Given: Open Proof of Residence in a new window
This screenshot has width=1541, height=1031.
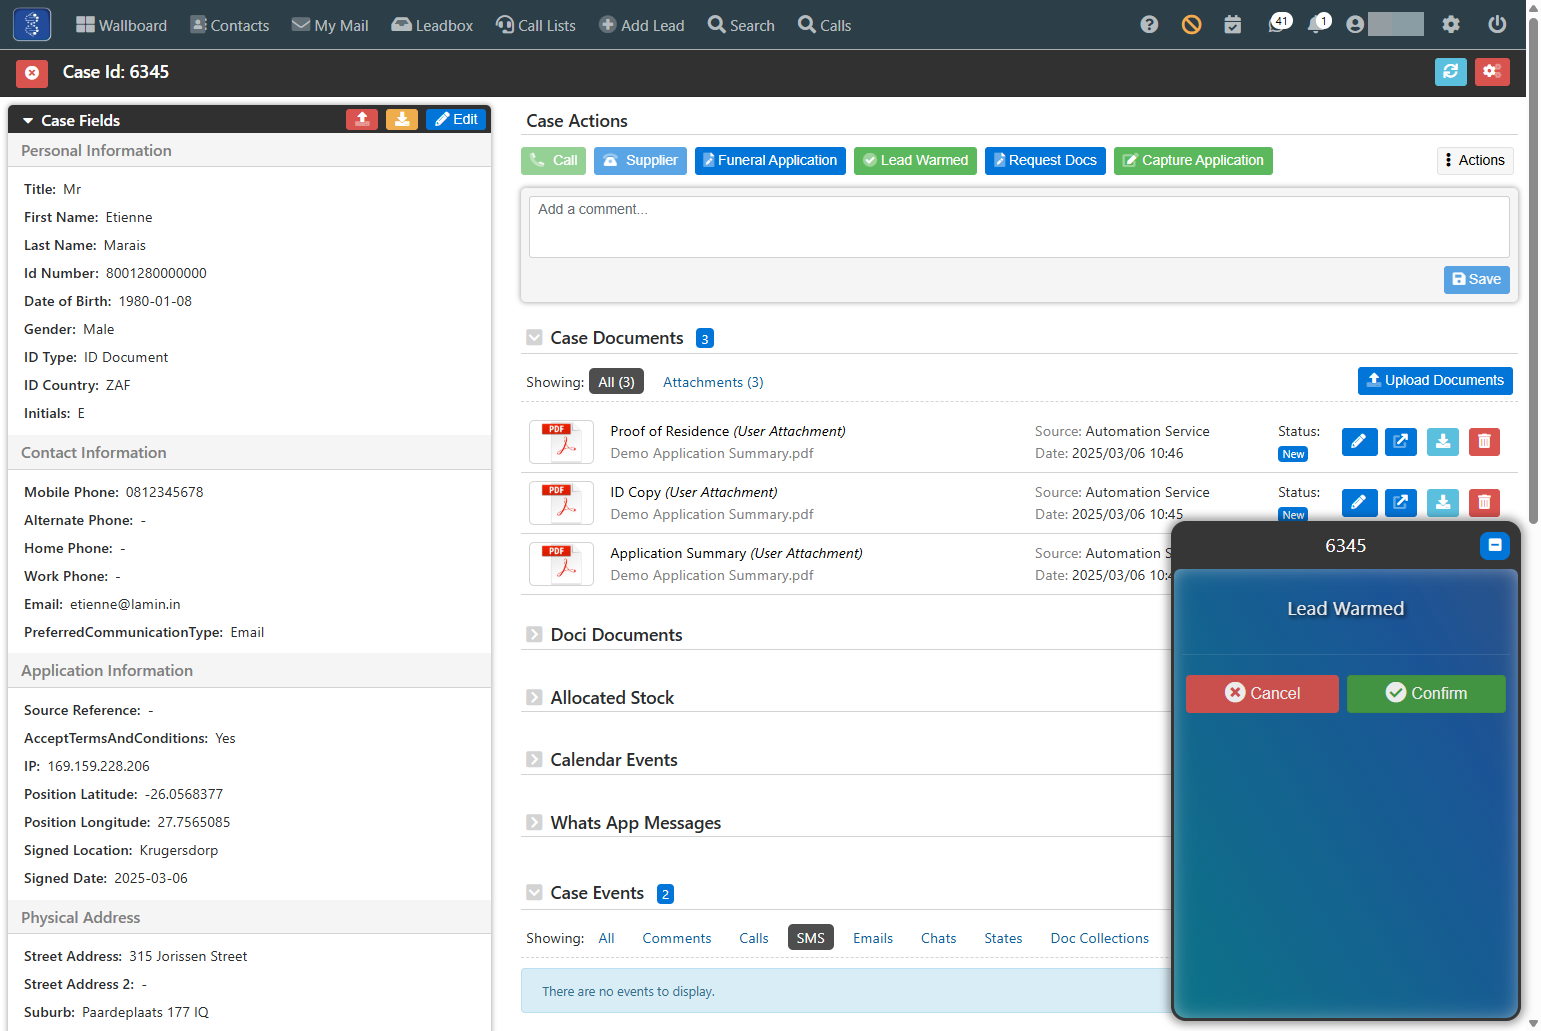Looking at the screenshot, I should pyautogui.click(x=1401, y=442).
